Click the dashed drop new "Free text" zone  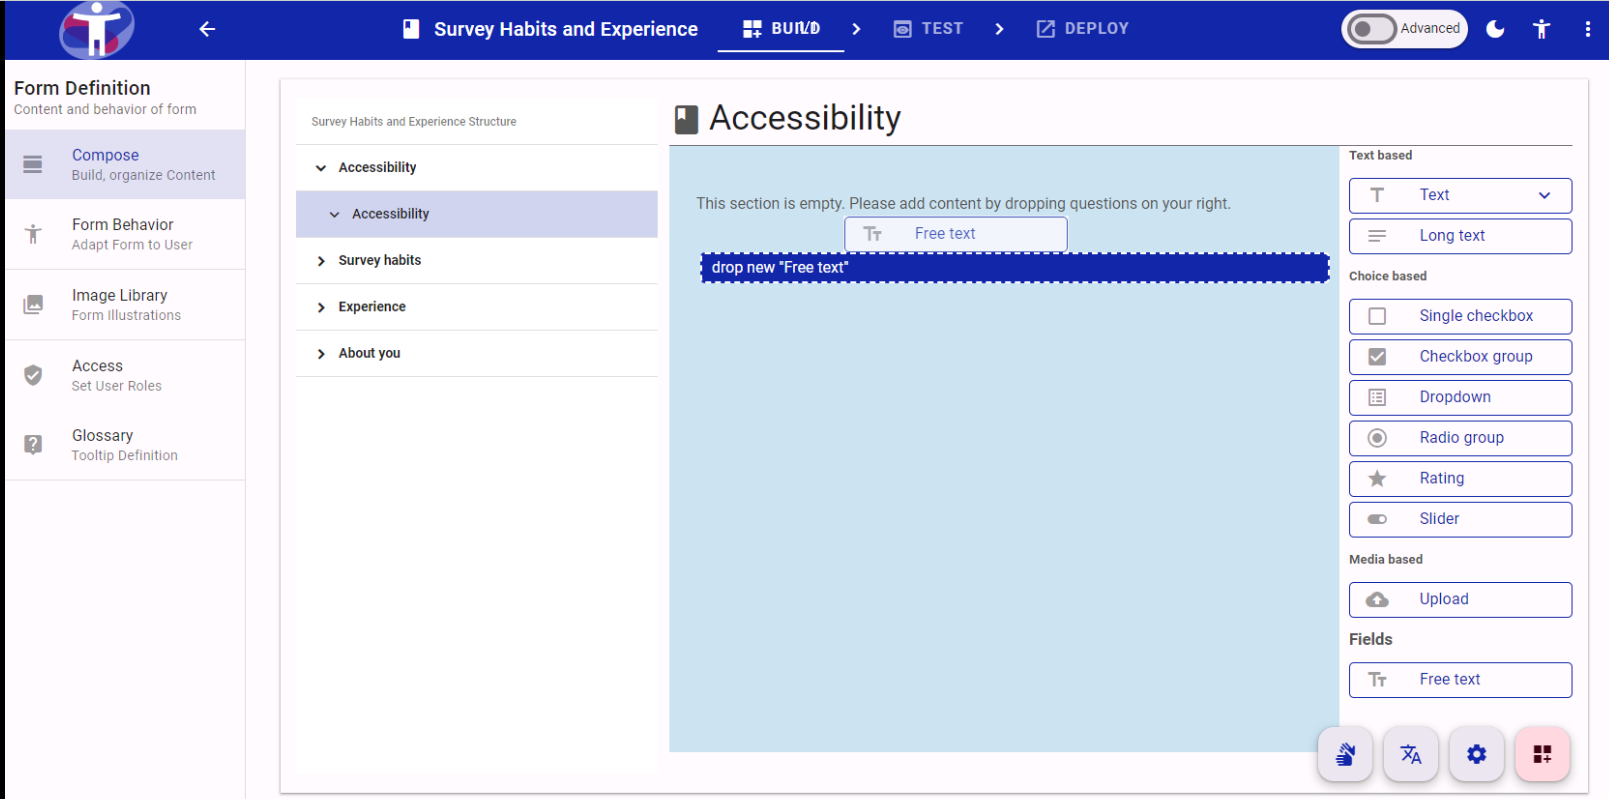click(x=1015, y=268)
